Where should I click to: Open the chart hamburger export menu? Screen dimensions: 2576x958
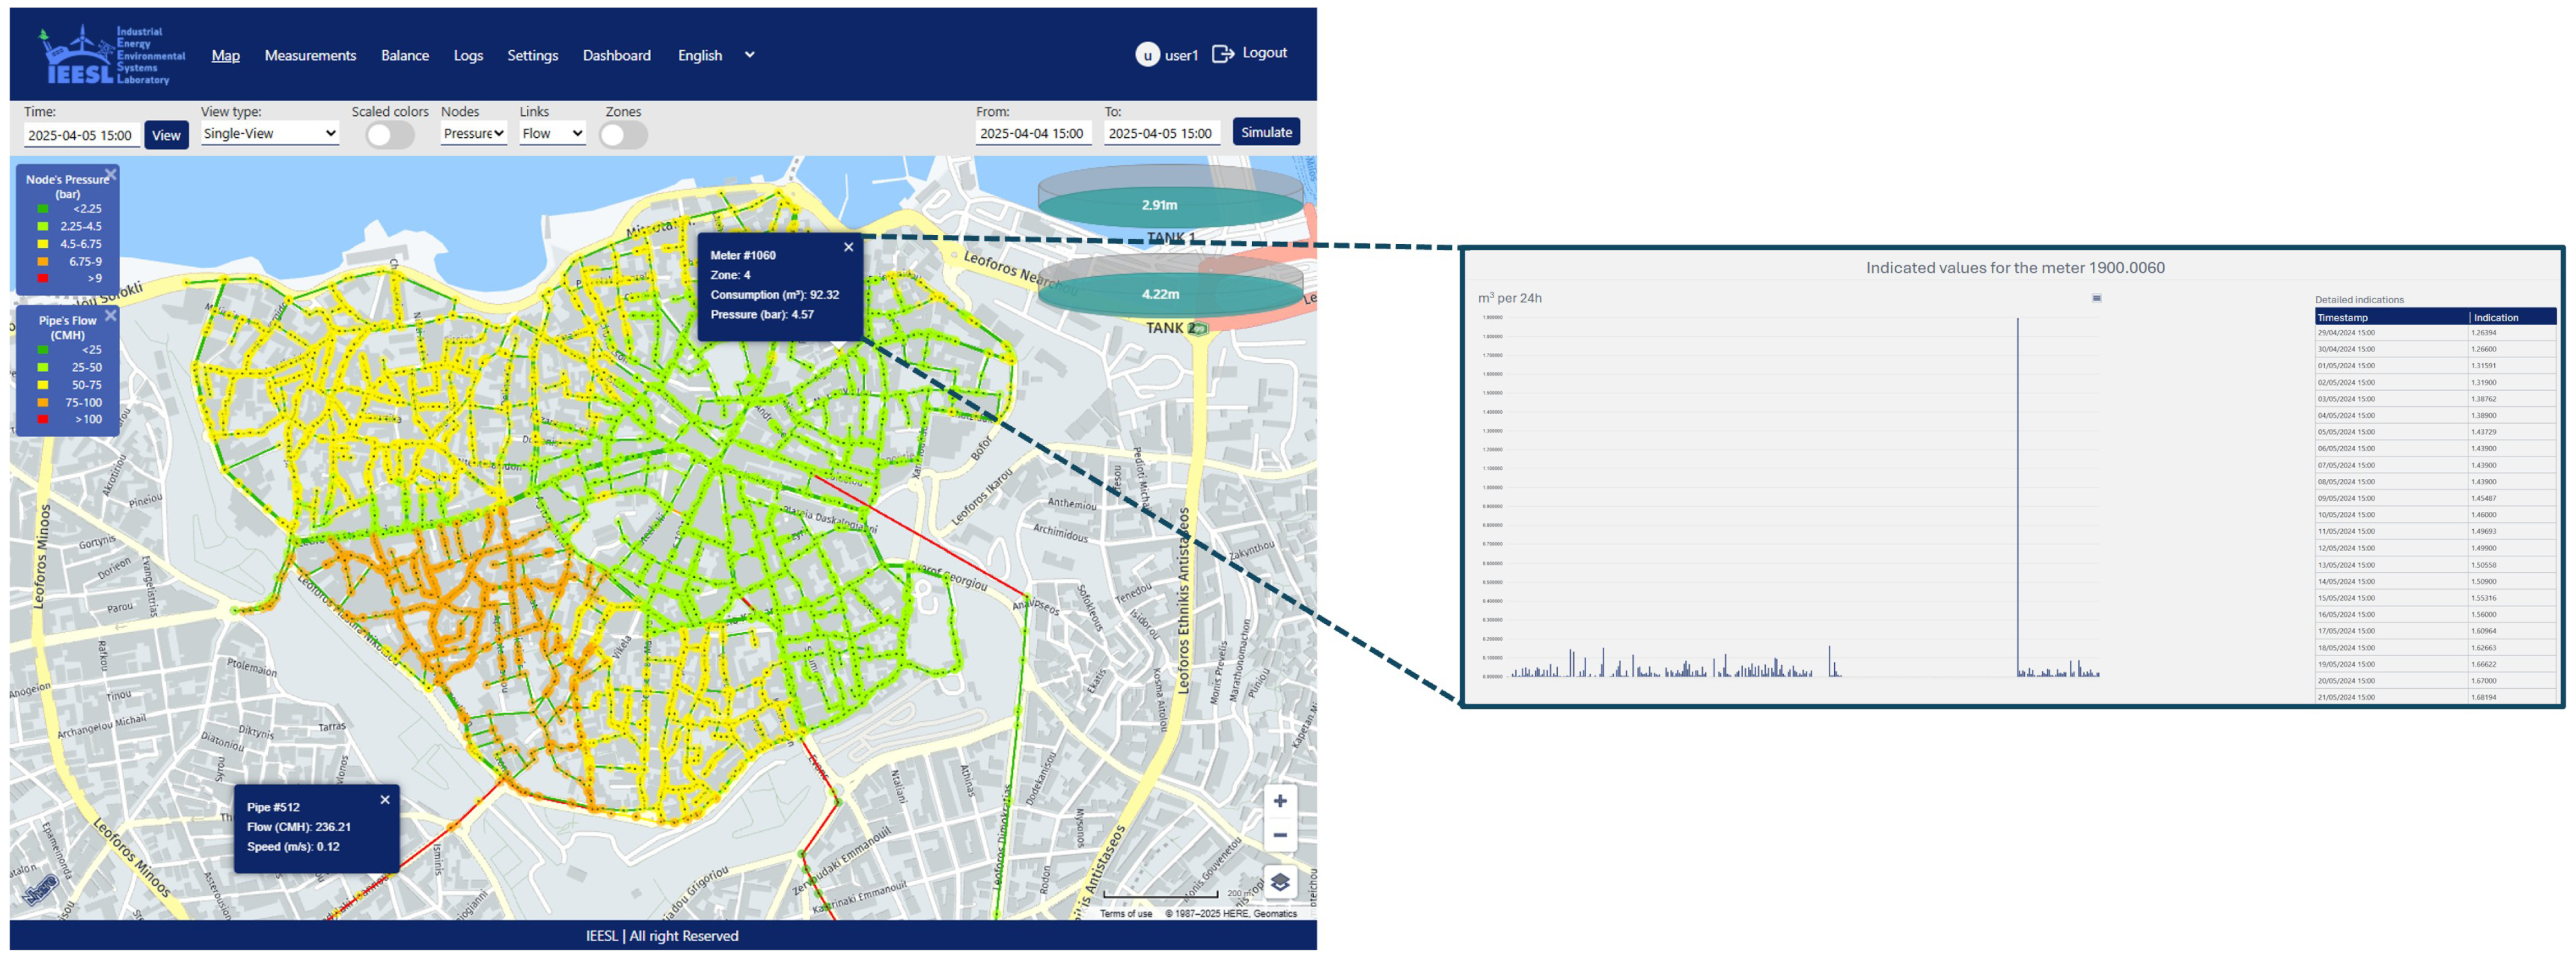(x=2097, y=298)
